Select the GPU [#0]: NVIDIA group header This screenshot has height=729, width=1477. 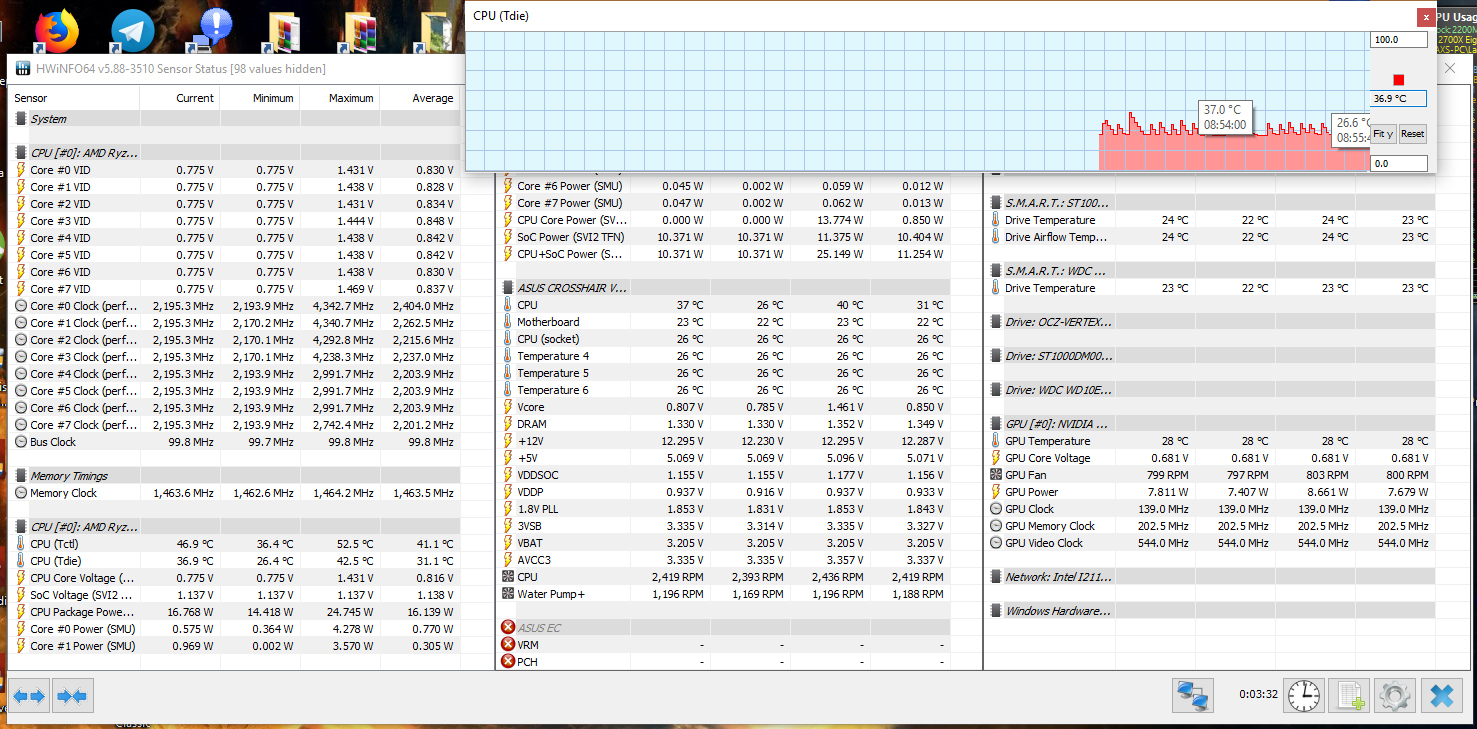pyautogui.click(x=1210, y=424)
